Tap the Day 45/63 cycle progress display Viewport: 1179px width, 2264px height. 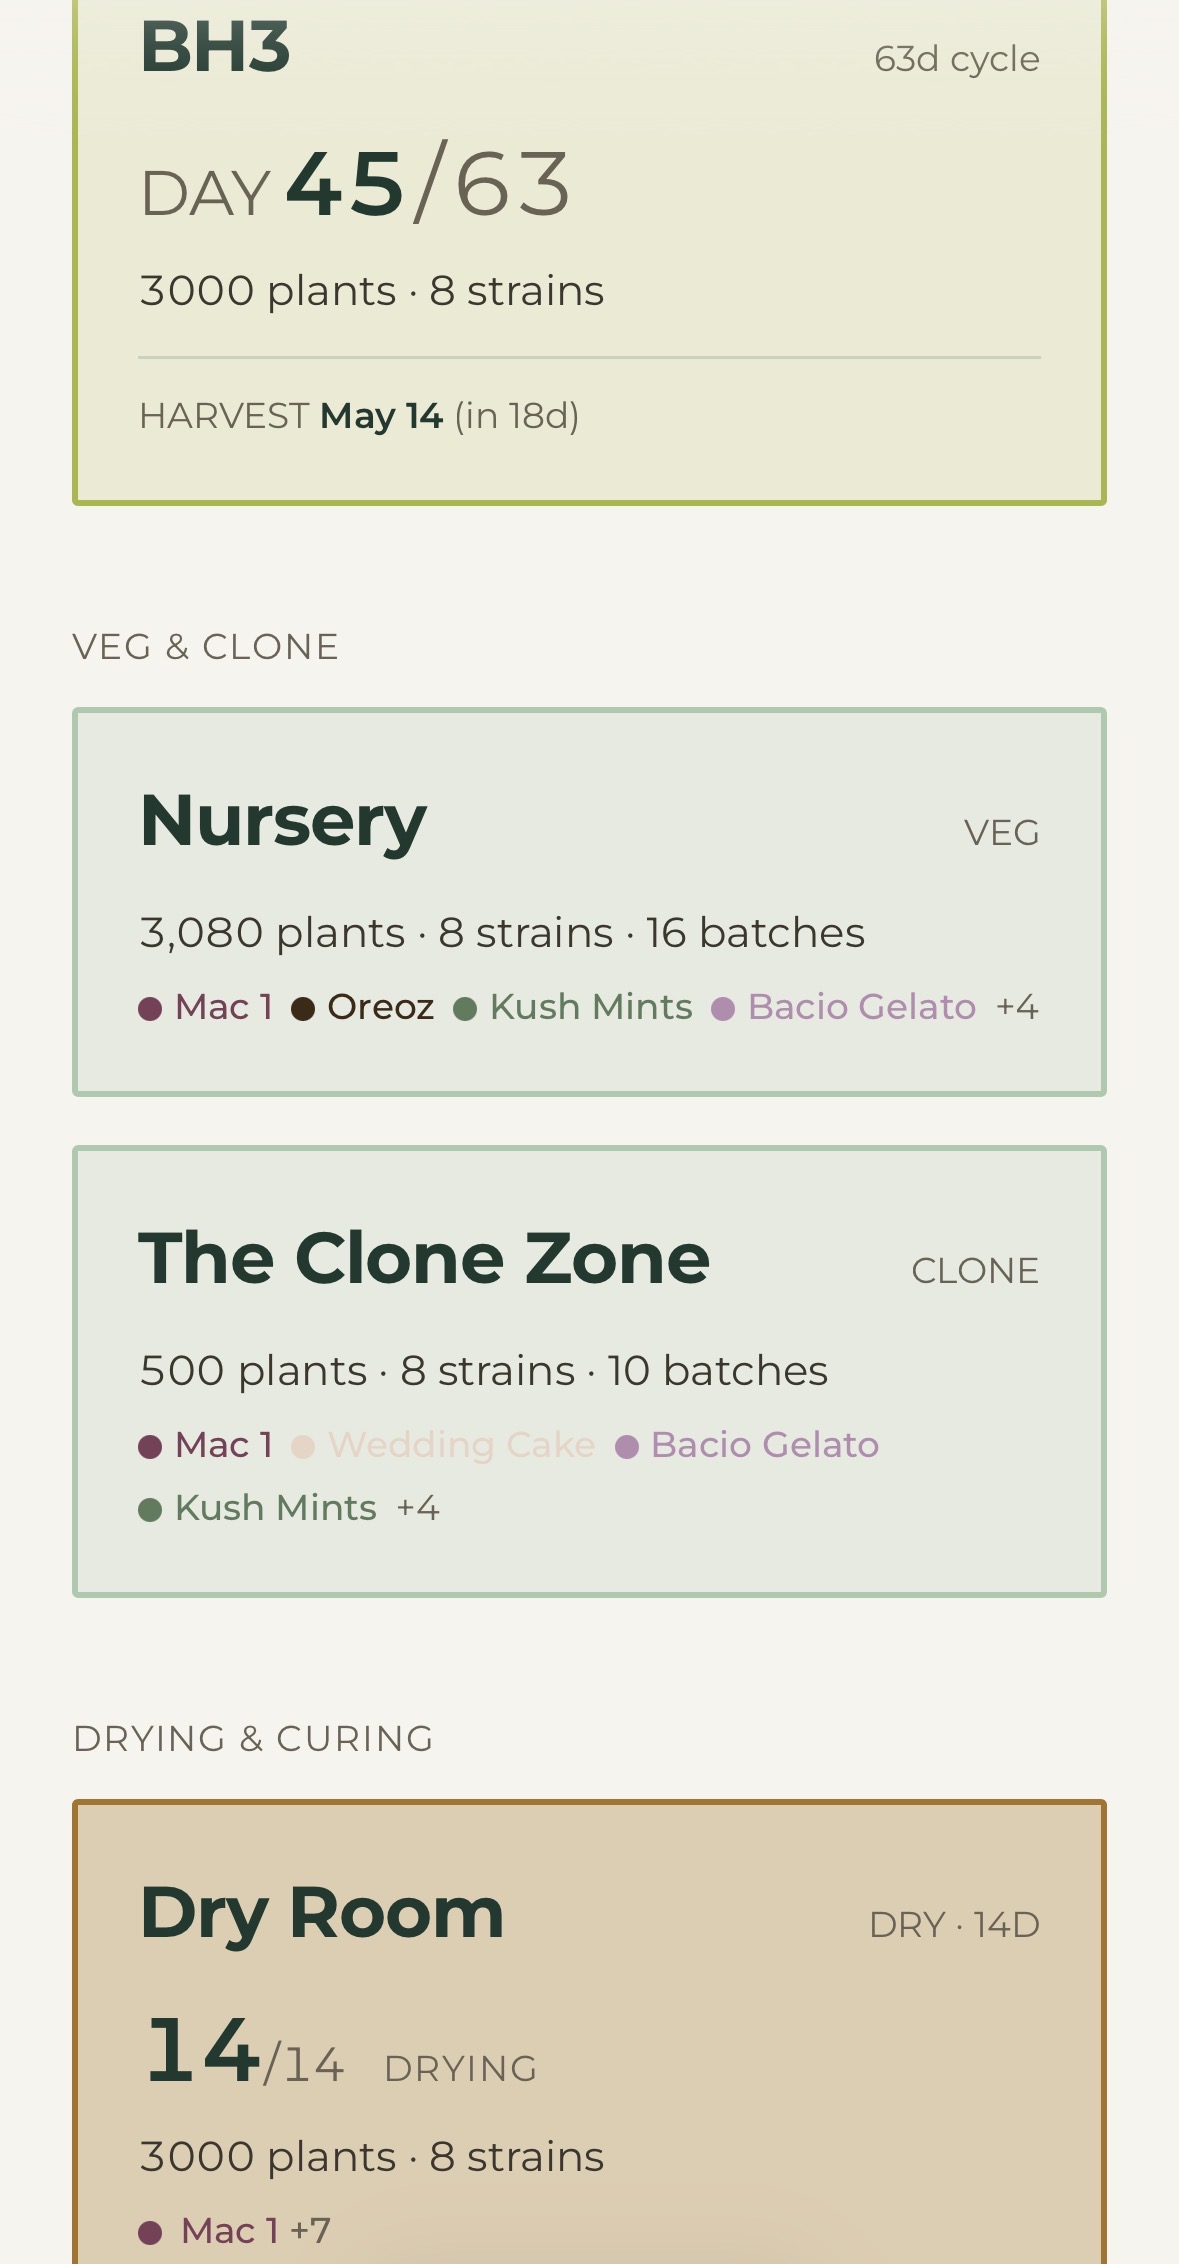pyautogui.click(x=355, y=185)
